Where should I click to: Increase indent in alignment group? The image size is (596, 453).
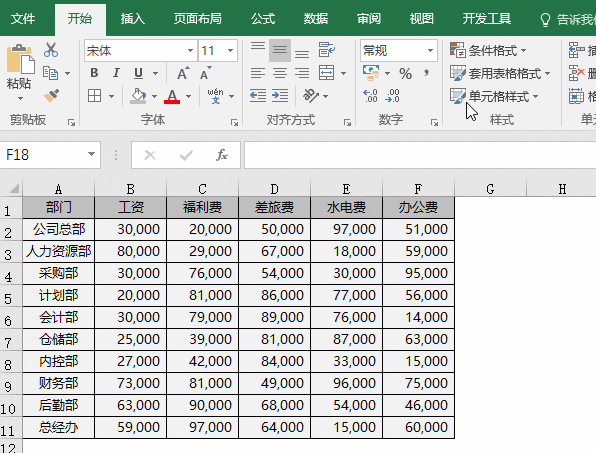pos(280,96)
